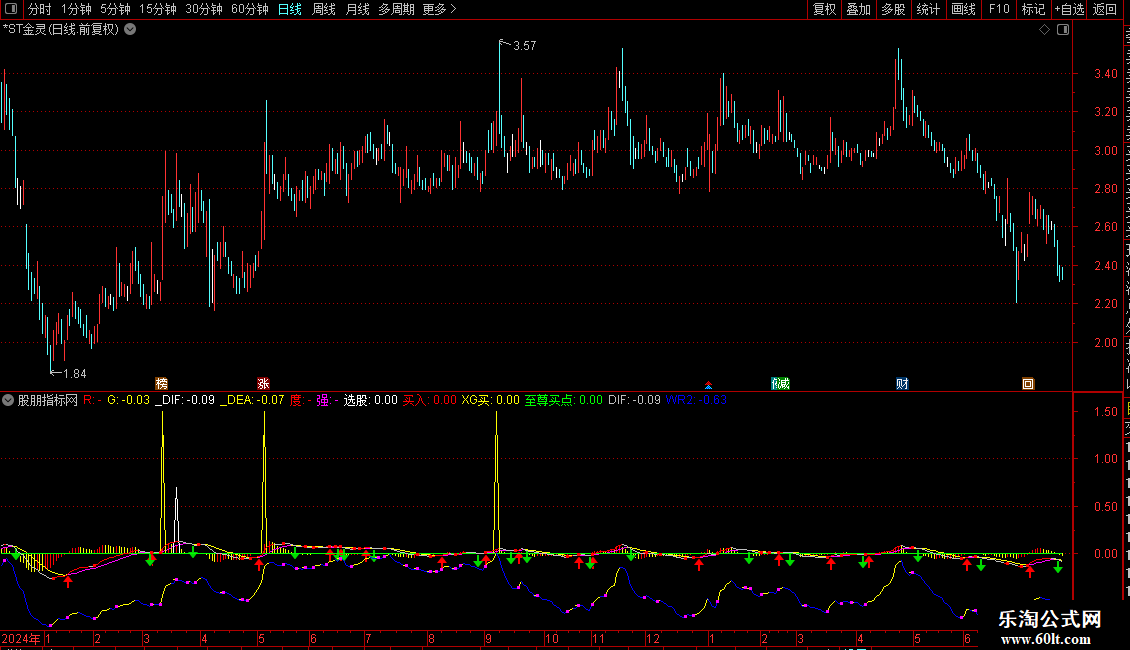Viewport: 1130px width, 650px height.
Task: Click the small double-arrow marker icon
Action: tap(708, 385)
